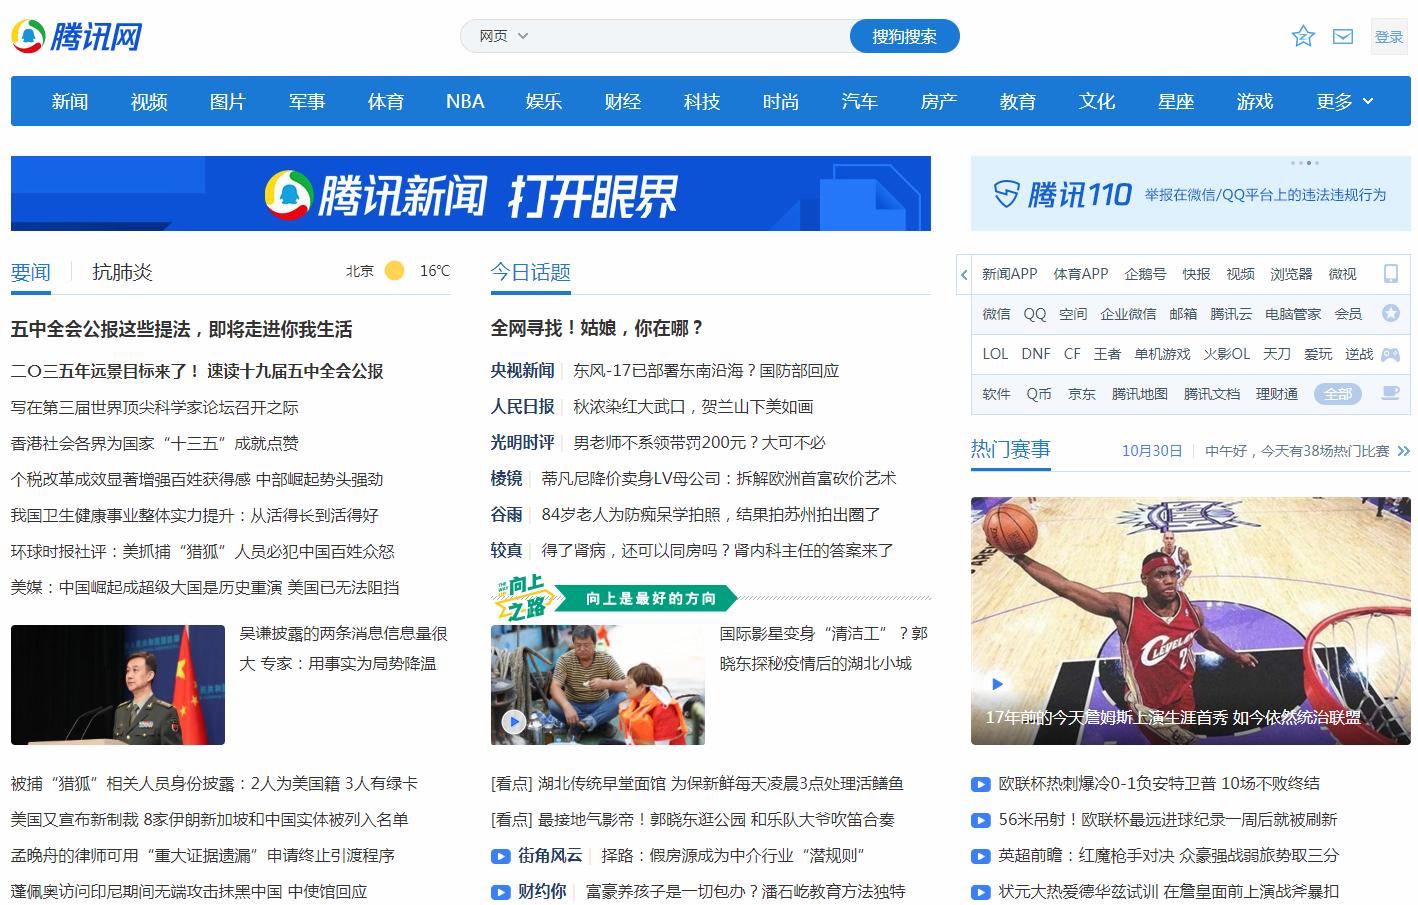Play the 欧联杯热刺爆冷 video icon
This screenshot has width=1418, height=905.
(981, 784)
